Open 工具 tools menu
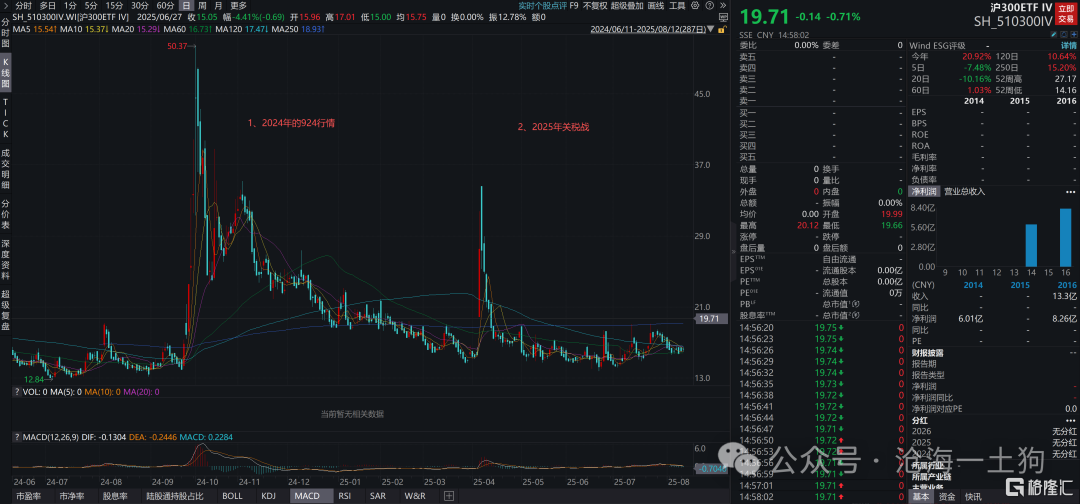 677,6
